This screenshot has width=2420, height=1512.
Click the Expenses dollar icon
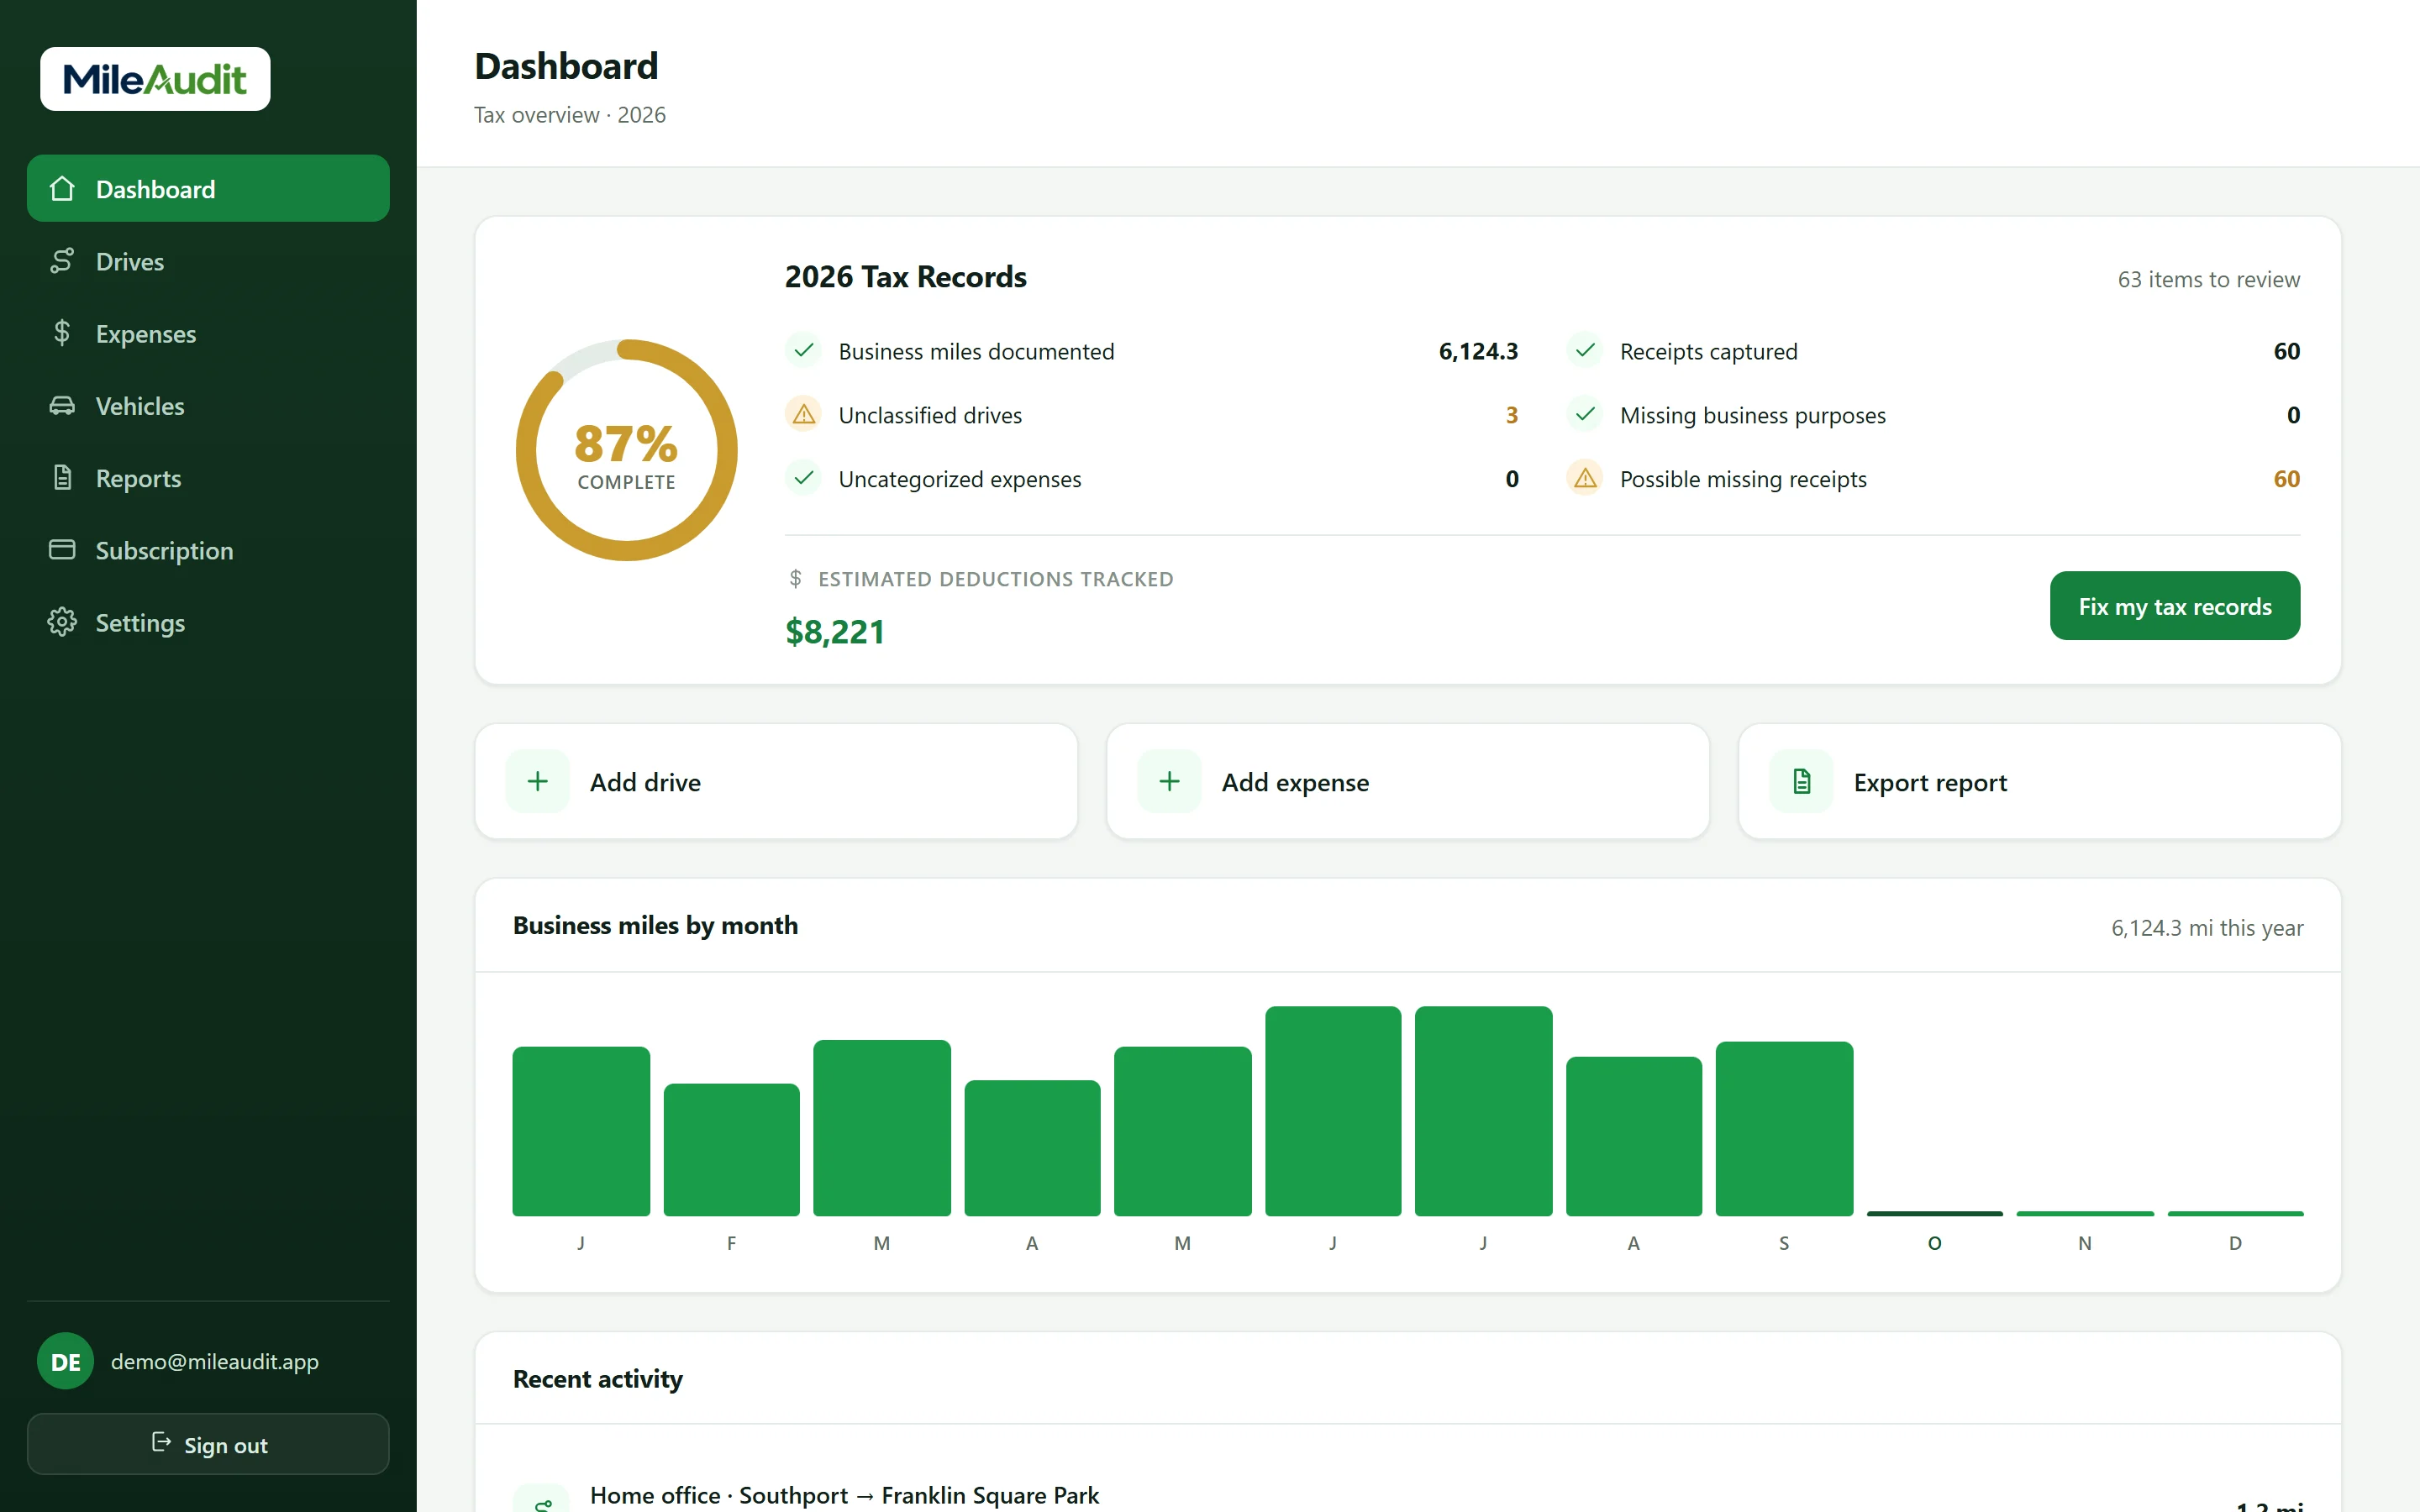coord(62,333)
